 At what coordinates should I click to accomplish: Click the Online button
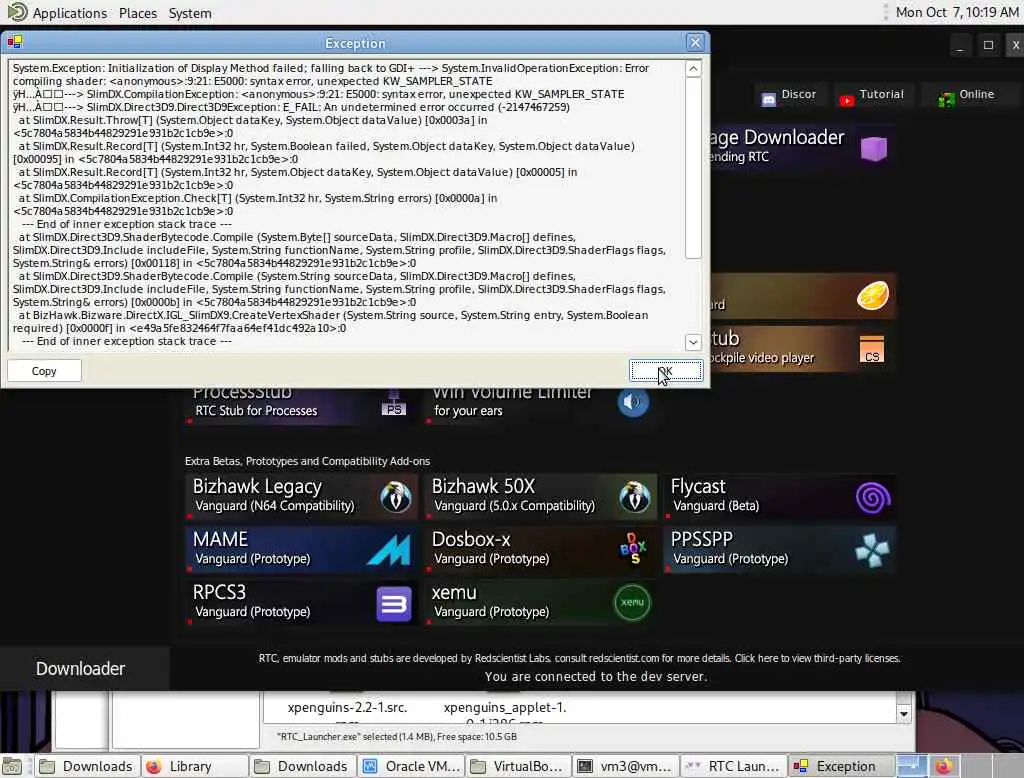pos(968,95)
